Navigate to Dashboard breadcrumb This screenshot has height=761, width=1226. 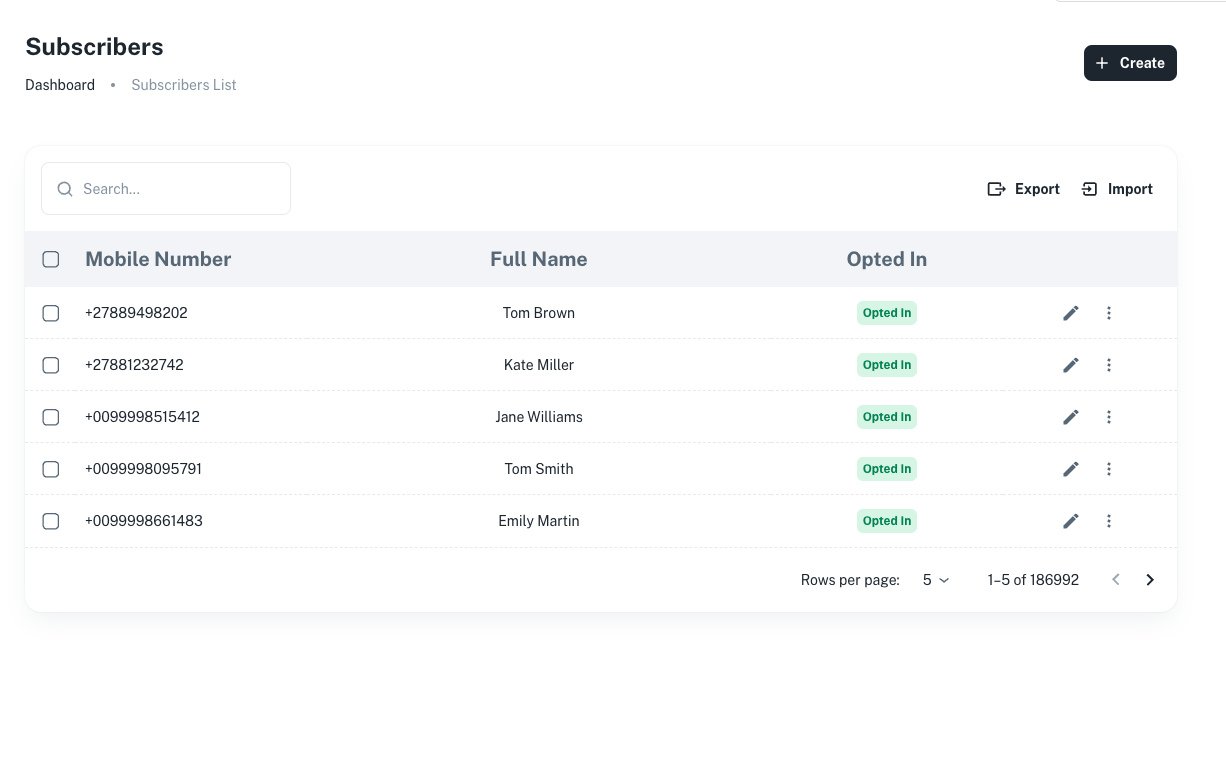point(60,85)
